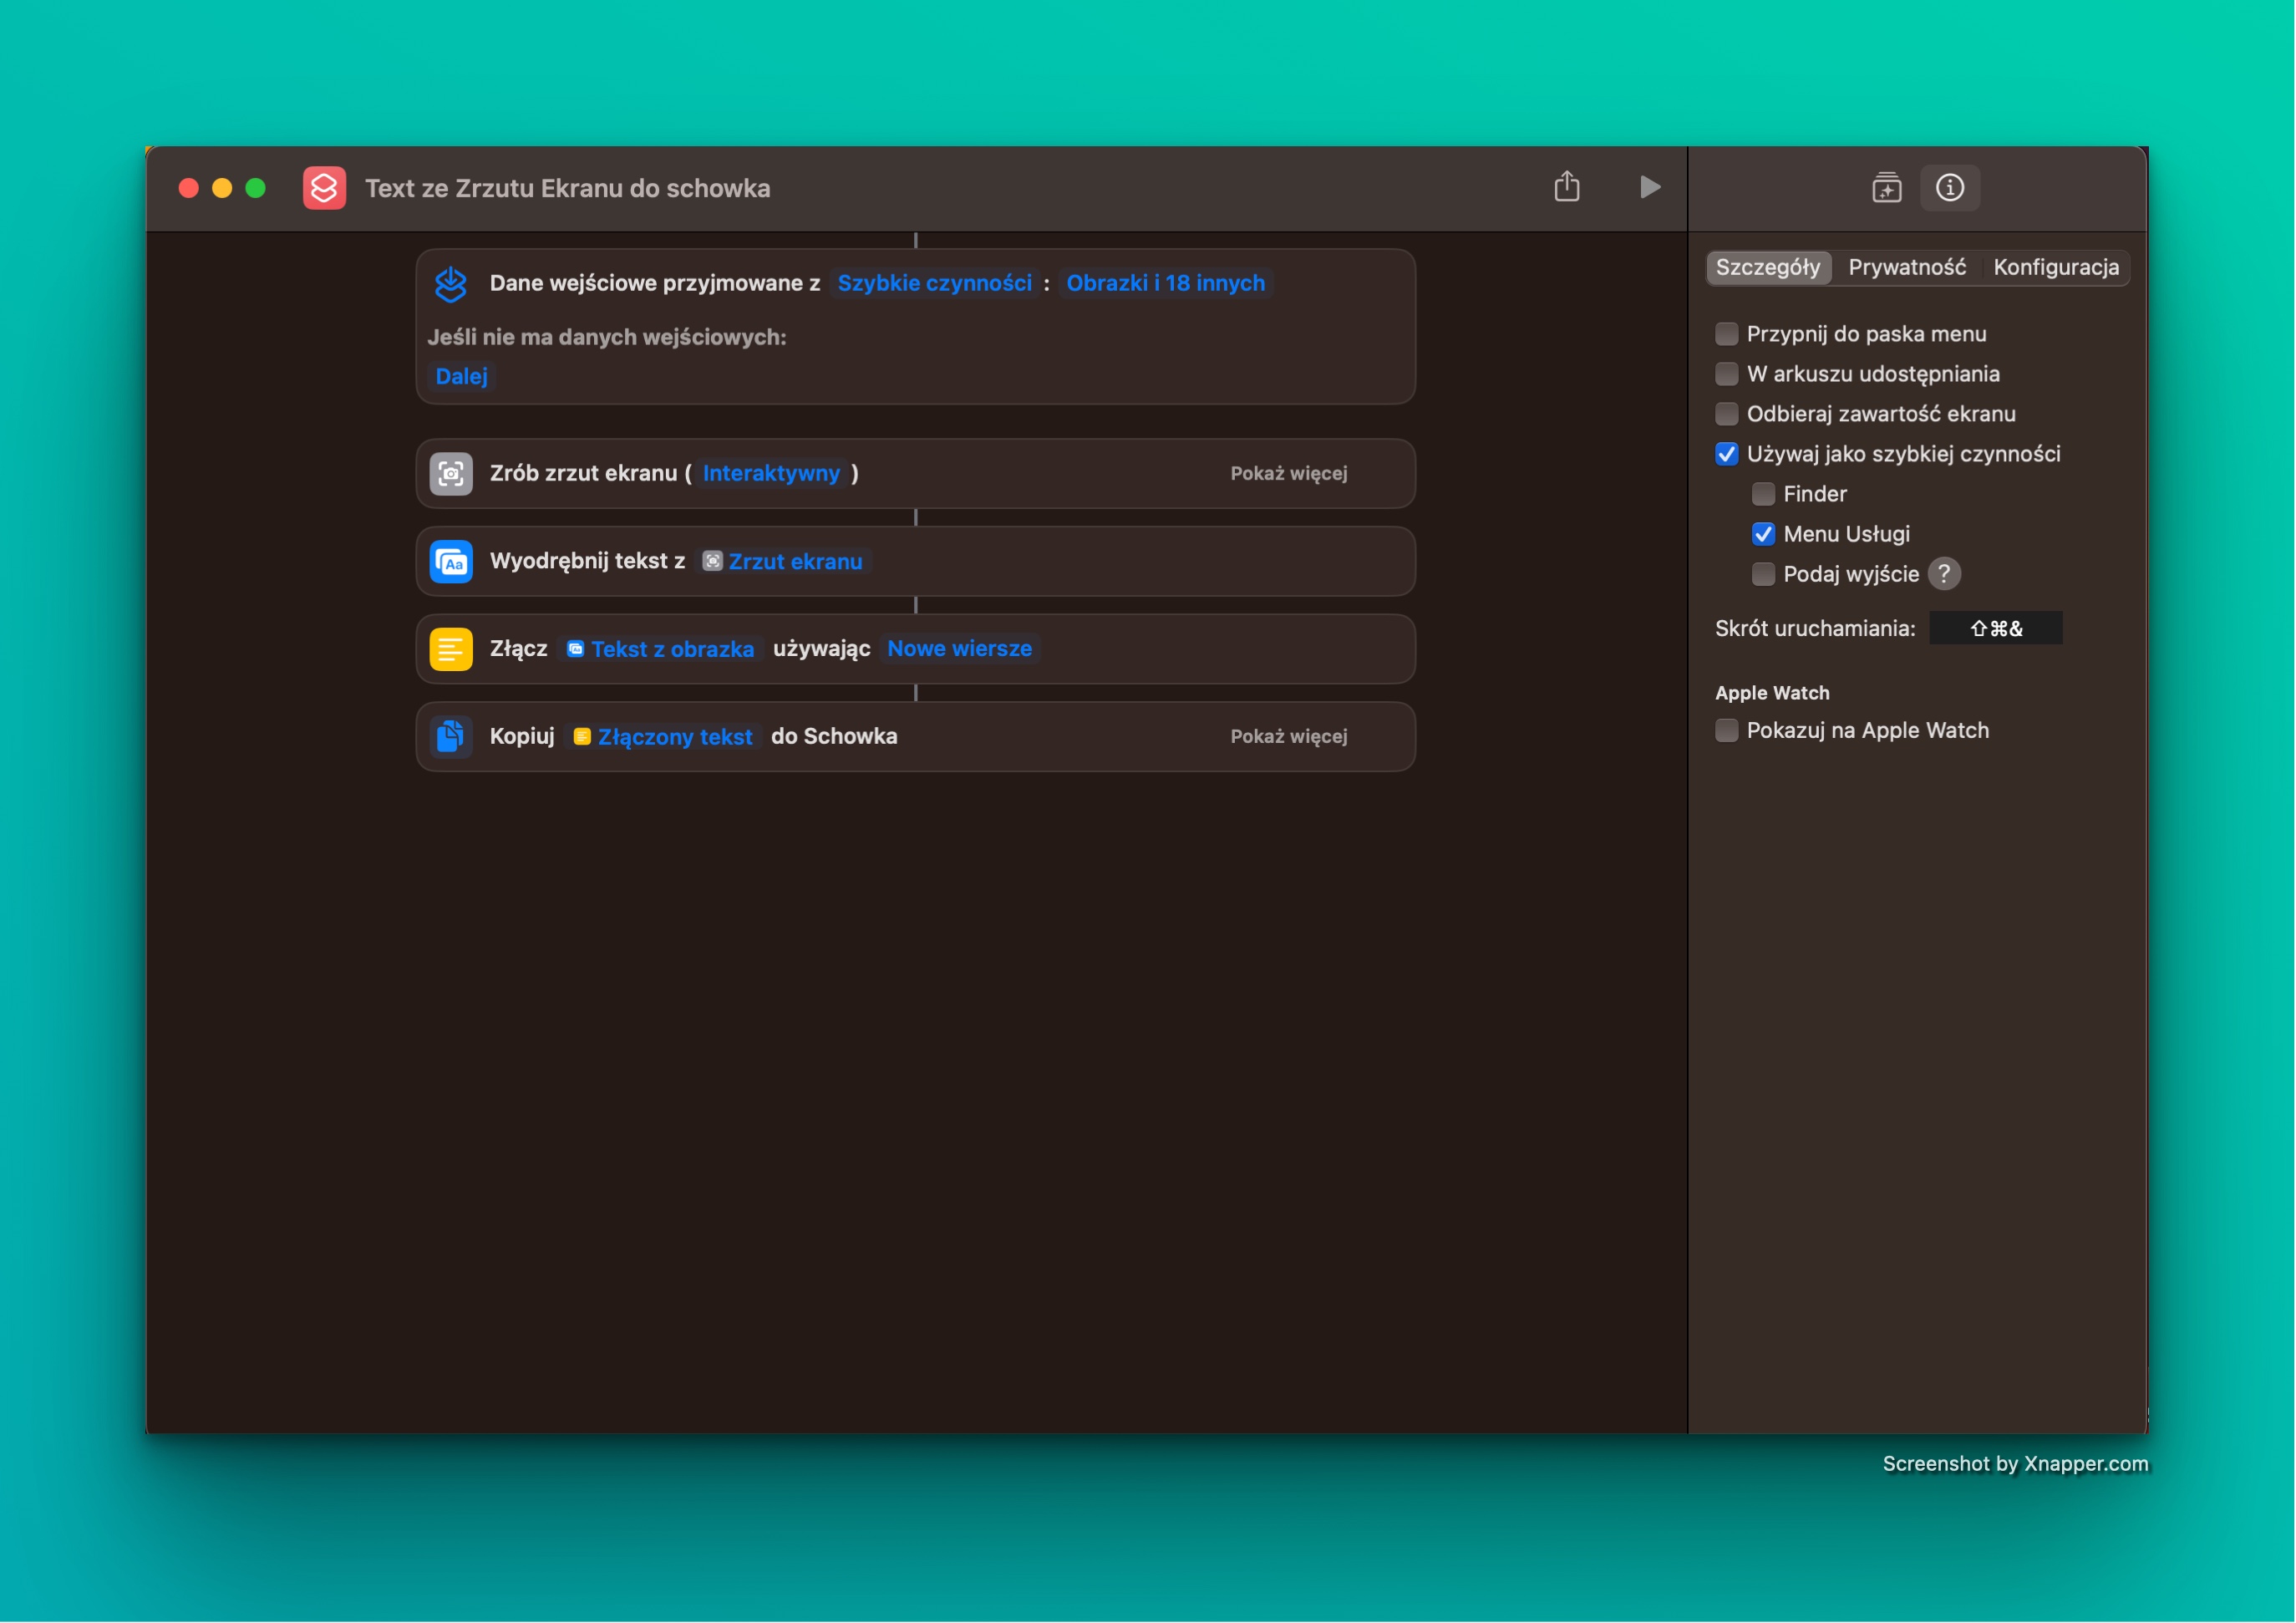Image resolution: width=2296 pixels, height=1623 pixels.
Task: Click the Dalej link in the input block
Action: tap(461, 376)
